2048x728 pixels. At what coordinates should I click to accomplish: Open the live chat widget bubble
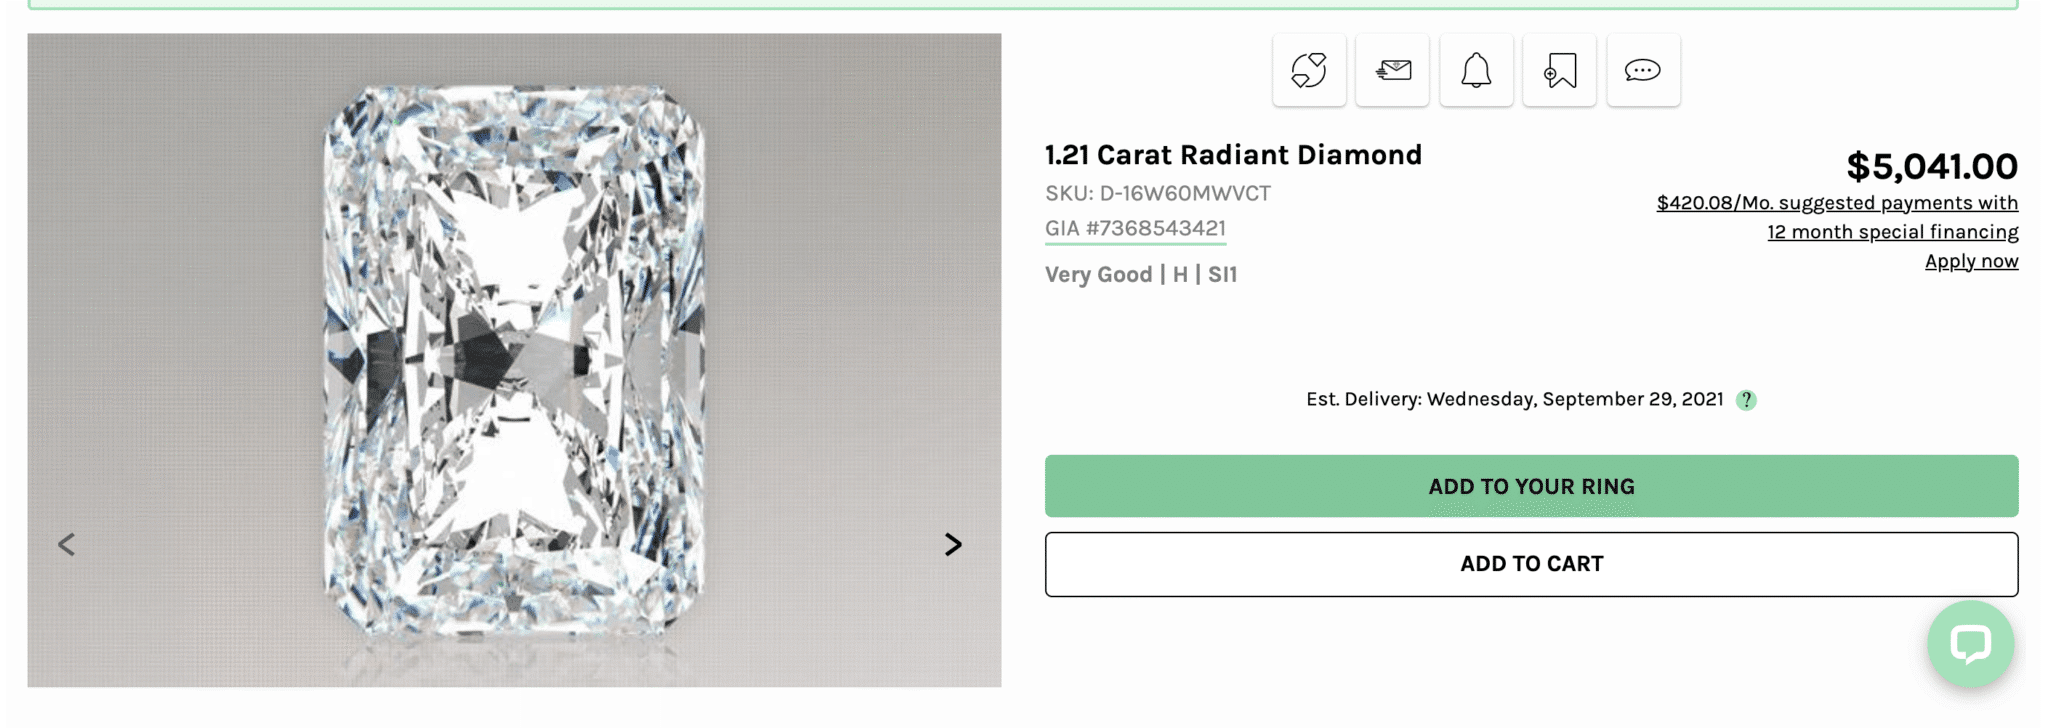click(1970, 644)
